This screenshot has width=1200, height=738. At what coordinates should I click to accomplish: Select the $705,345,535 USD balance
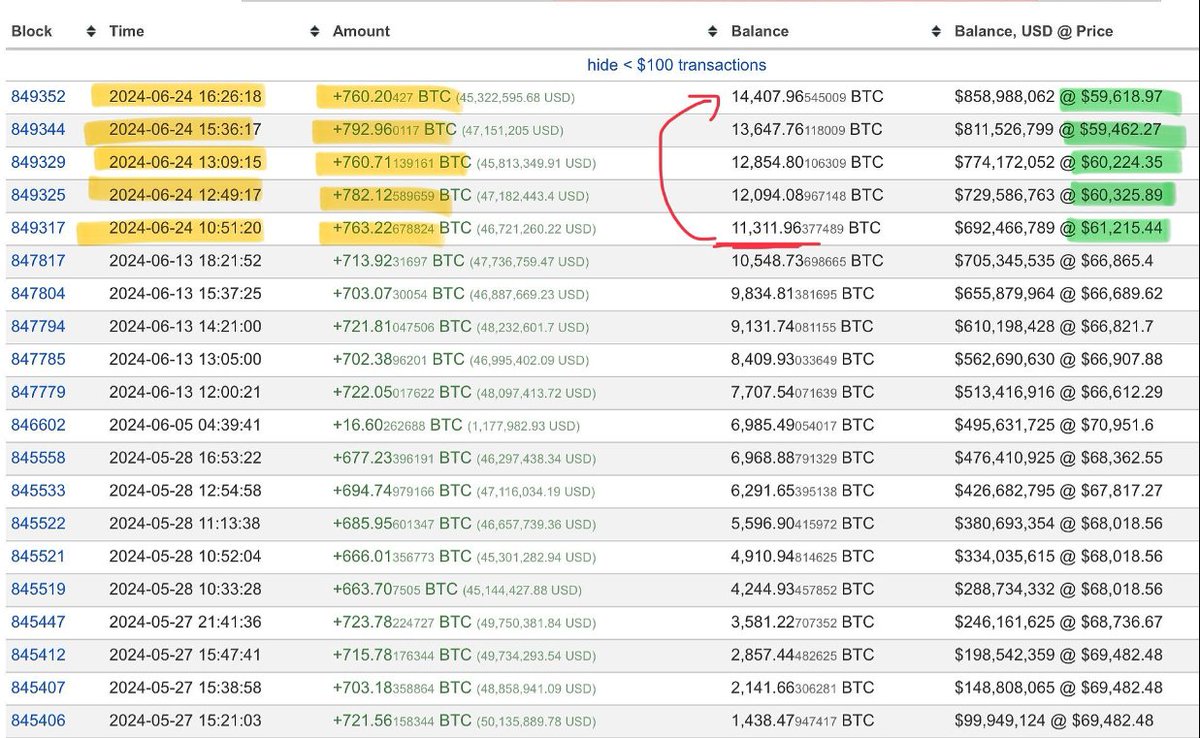(1005, 261)
